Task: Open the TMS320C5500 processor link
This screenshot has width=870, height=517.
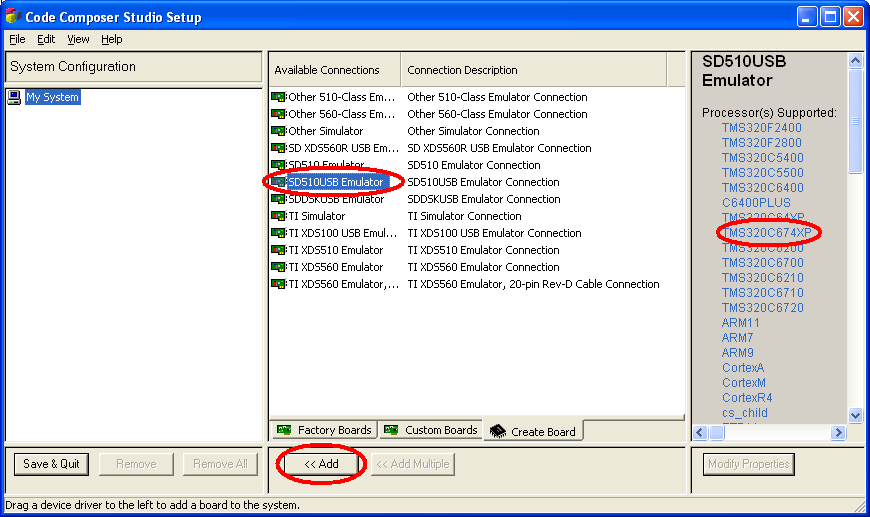Action: coord(762,173)
